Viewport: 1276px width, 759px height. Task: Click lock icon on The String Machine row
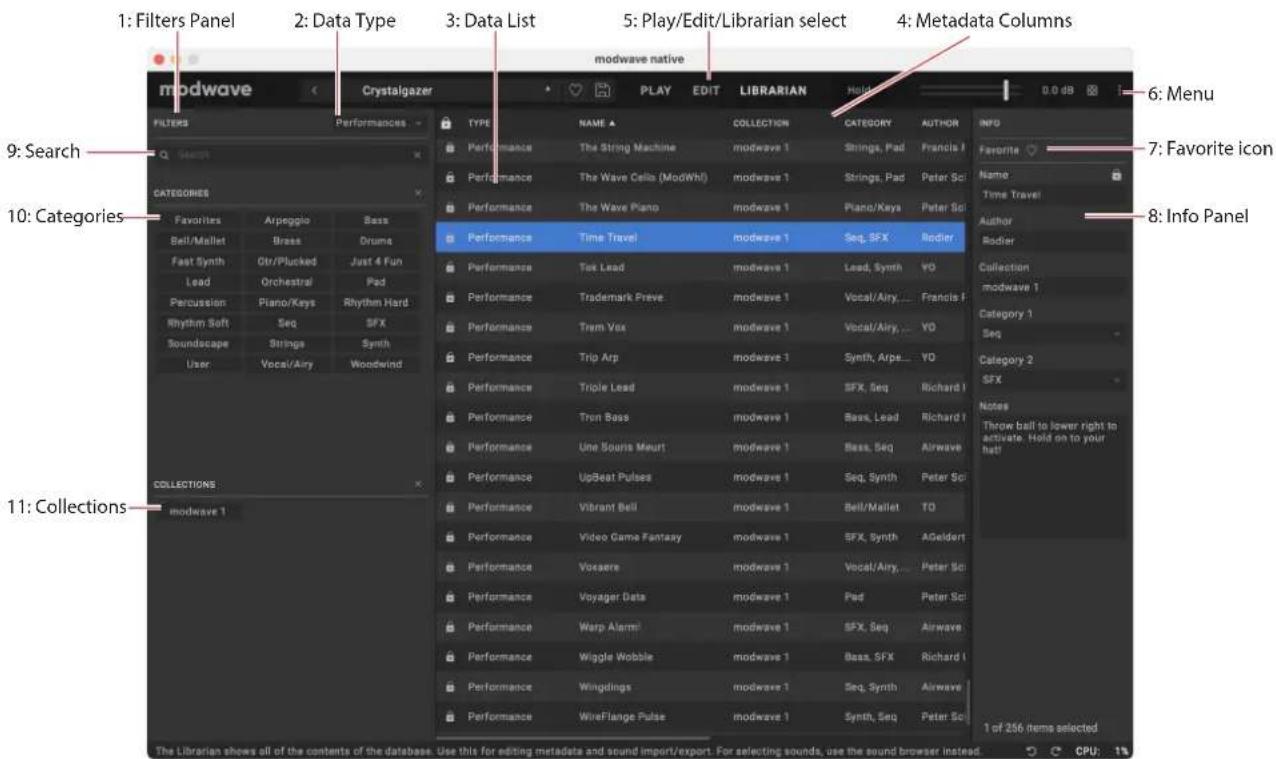coord(449,148)
